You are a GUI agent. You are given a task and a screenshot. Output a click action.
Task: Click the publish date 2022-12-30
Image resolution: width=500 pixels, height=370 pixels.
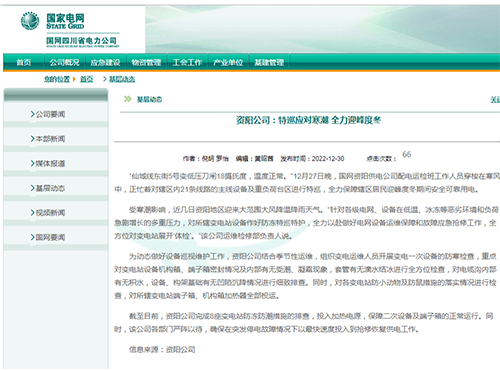(328, 159)
